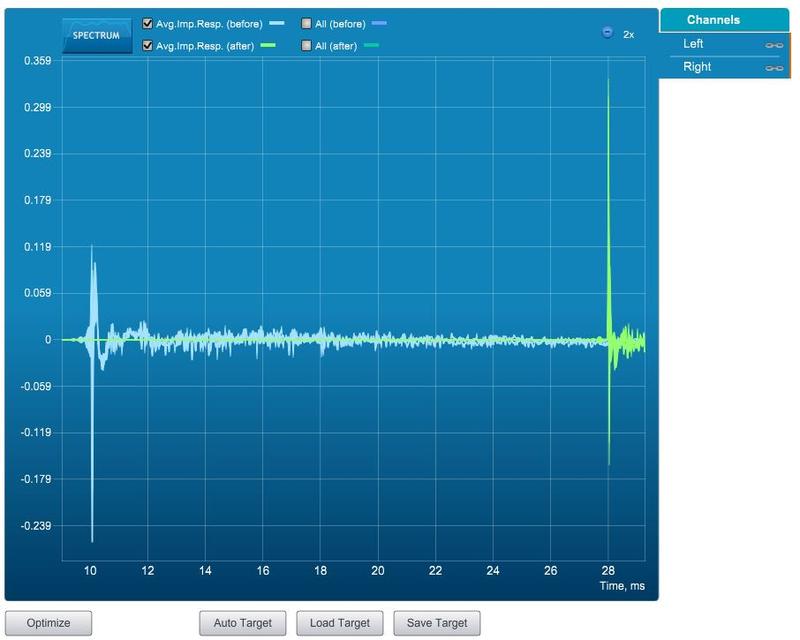800x640 pixels.
Task: Click the green impulse peak at 28 ms
Action: click(x=608, y=82)
